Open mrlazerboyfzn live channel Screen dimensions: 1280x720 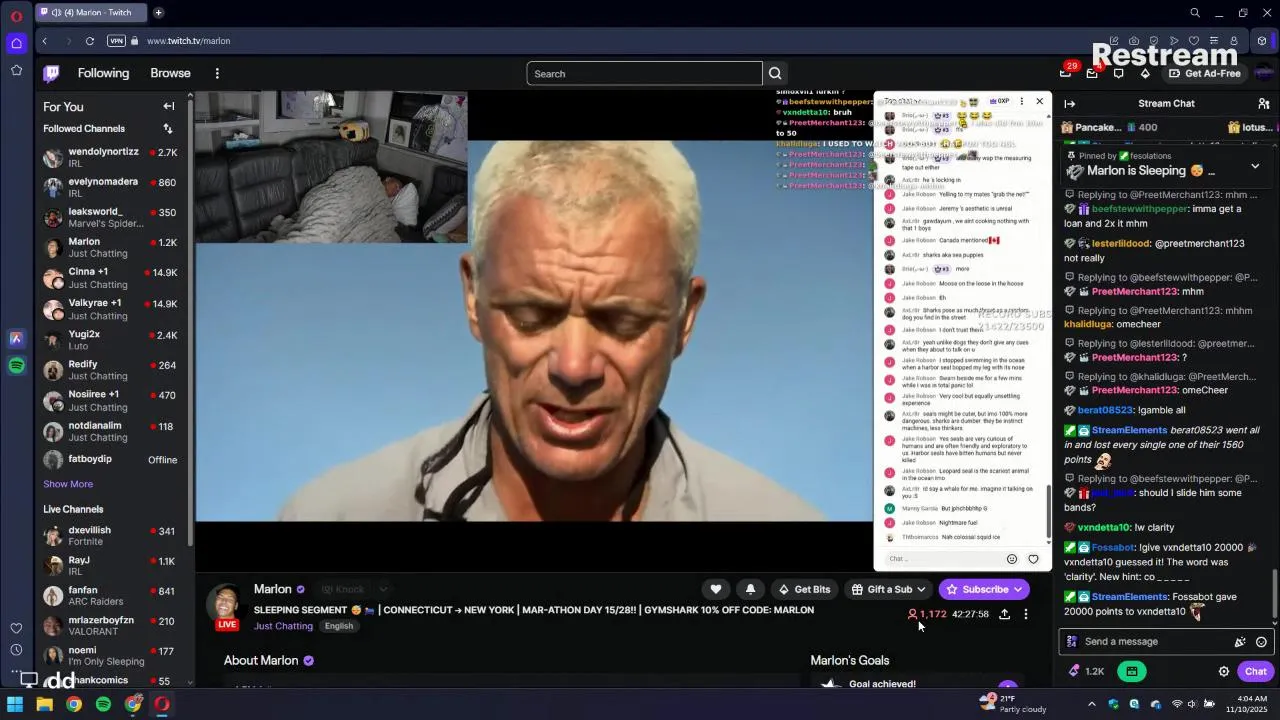(x=110, y=626)
